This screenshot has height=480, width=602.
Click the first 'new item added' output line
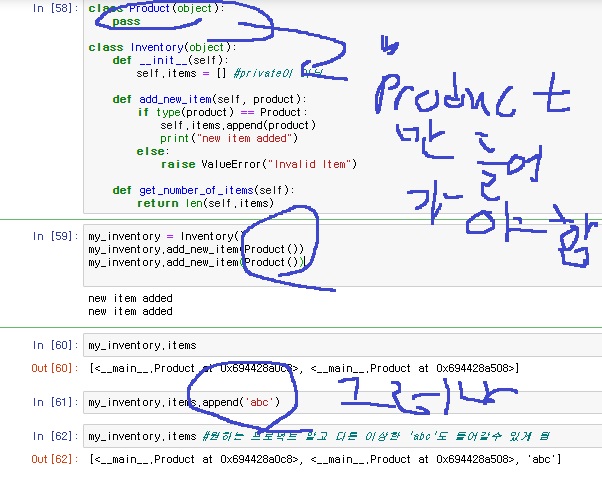130,298
